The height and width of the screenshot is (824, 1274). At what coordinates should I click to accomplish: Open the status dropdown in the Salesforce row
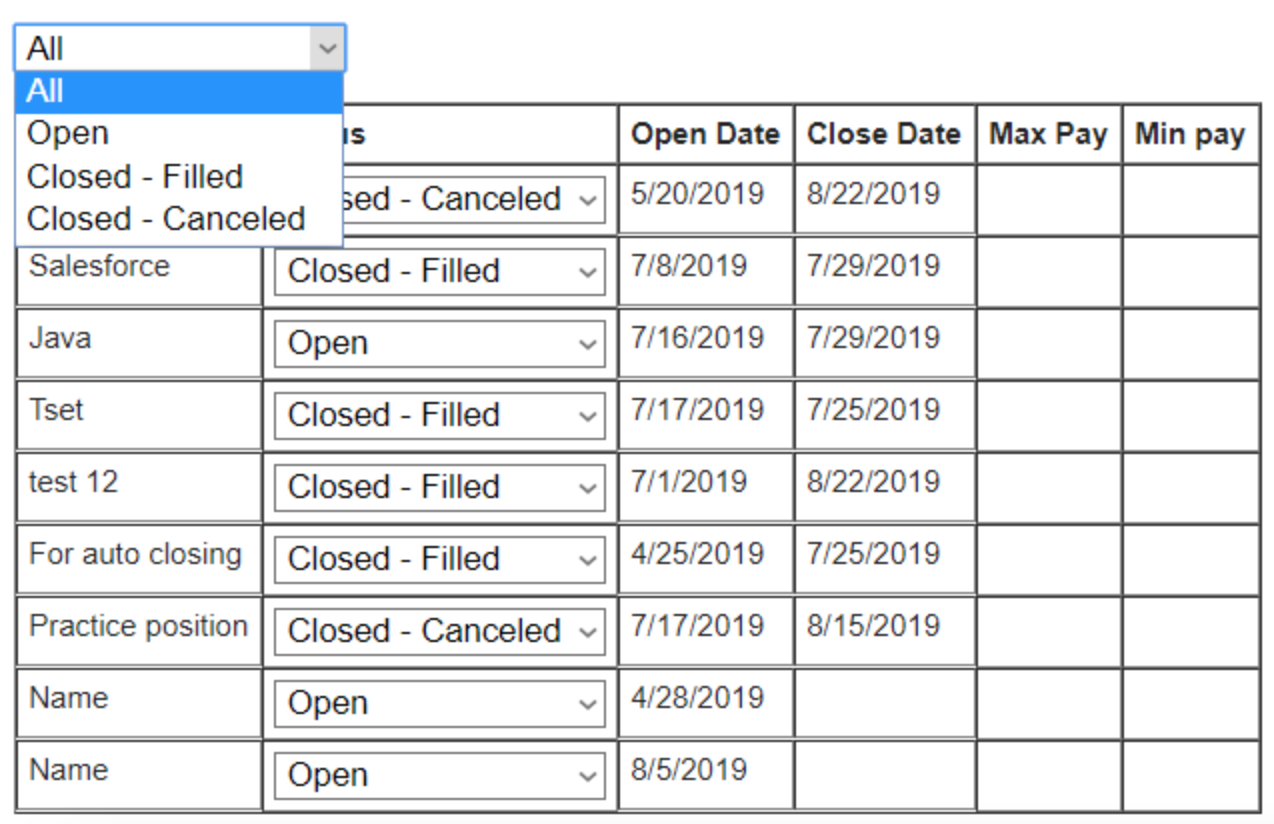point(439,271)
